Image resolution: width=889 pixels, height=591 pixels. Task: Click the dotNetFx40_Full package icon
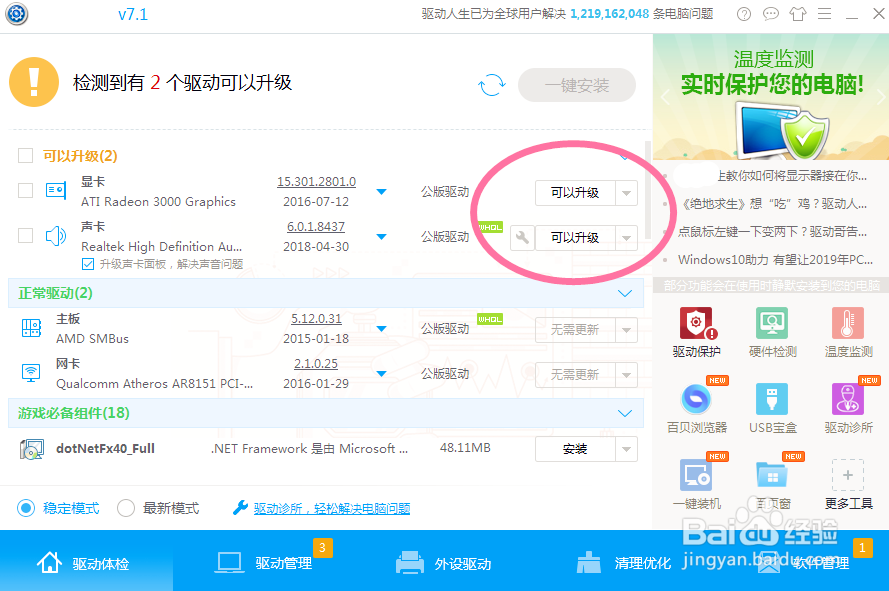click(32, 449)
